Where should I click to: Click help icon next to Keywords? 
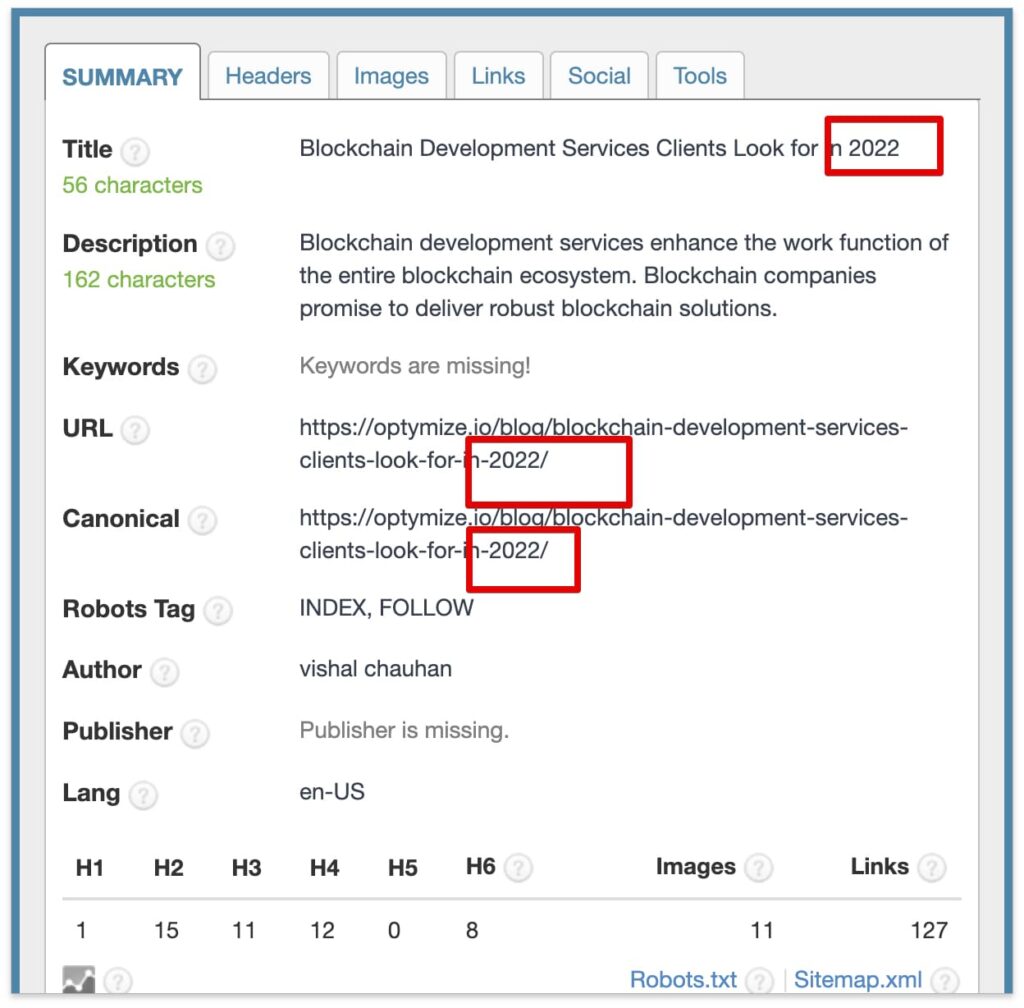[x=202, y=369]
